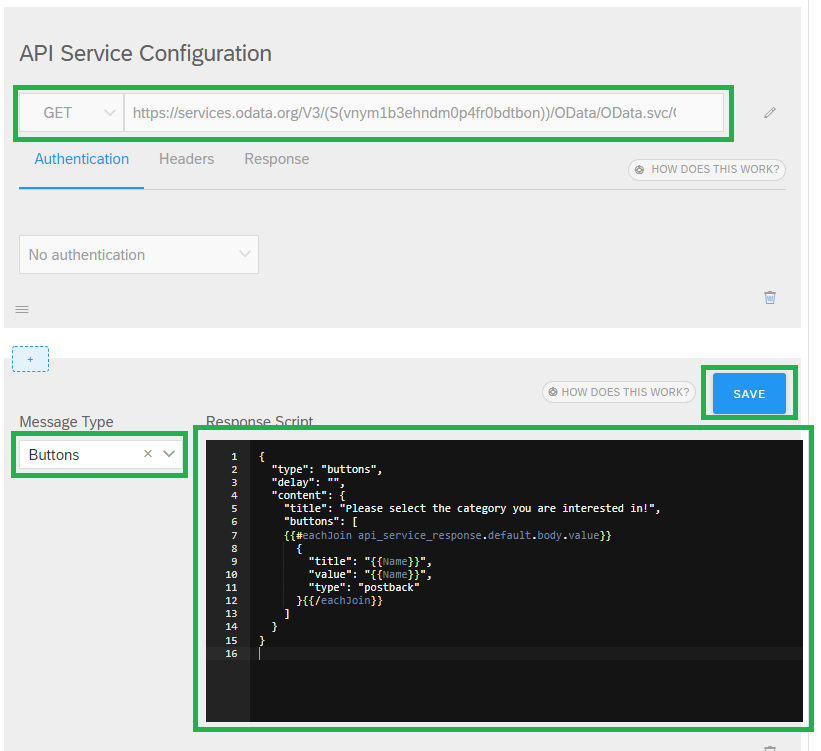Image resolution: width=821 pixels, height=751 pixels.
Task: Open HOW DOES THIS WORK beside SAVE
Action: (618, 392)
